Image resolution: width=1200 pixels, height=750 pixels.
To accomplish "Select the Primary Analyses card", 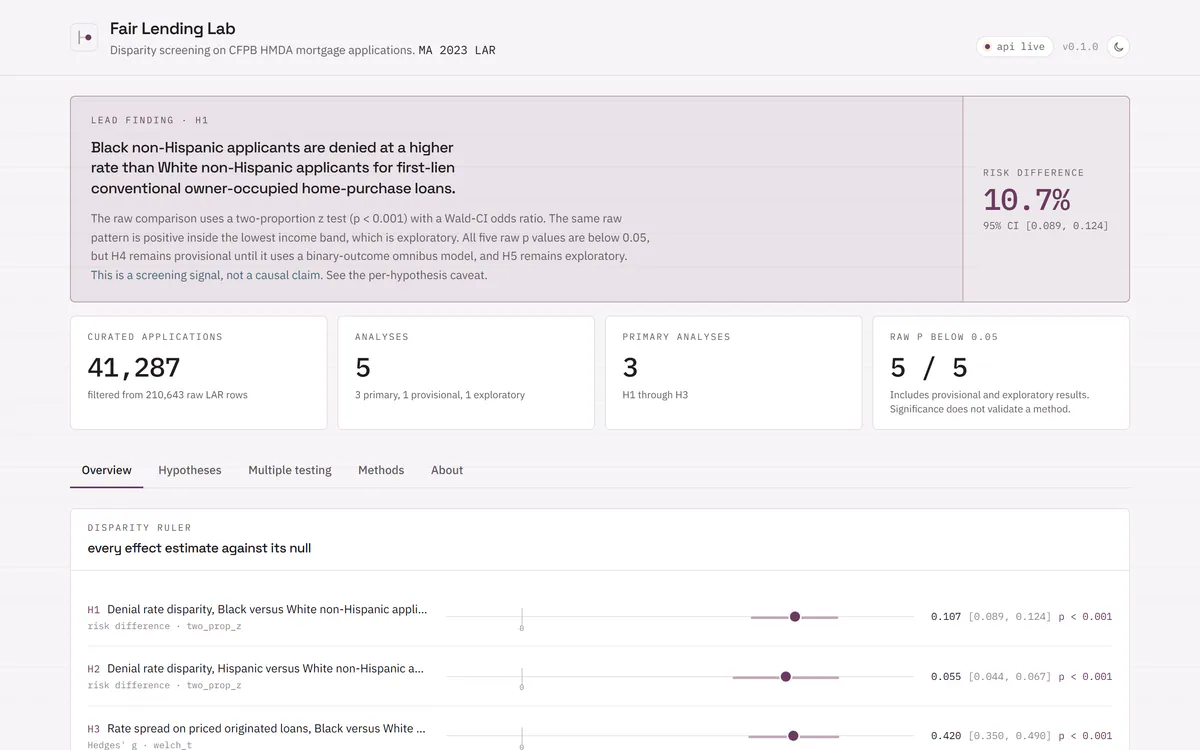I will click(x=734, y=373).
